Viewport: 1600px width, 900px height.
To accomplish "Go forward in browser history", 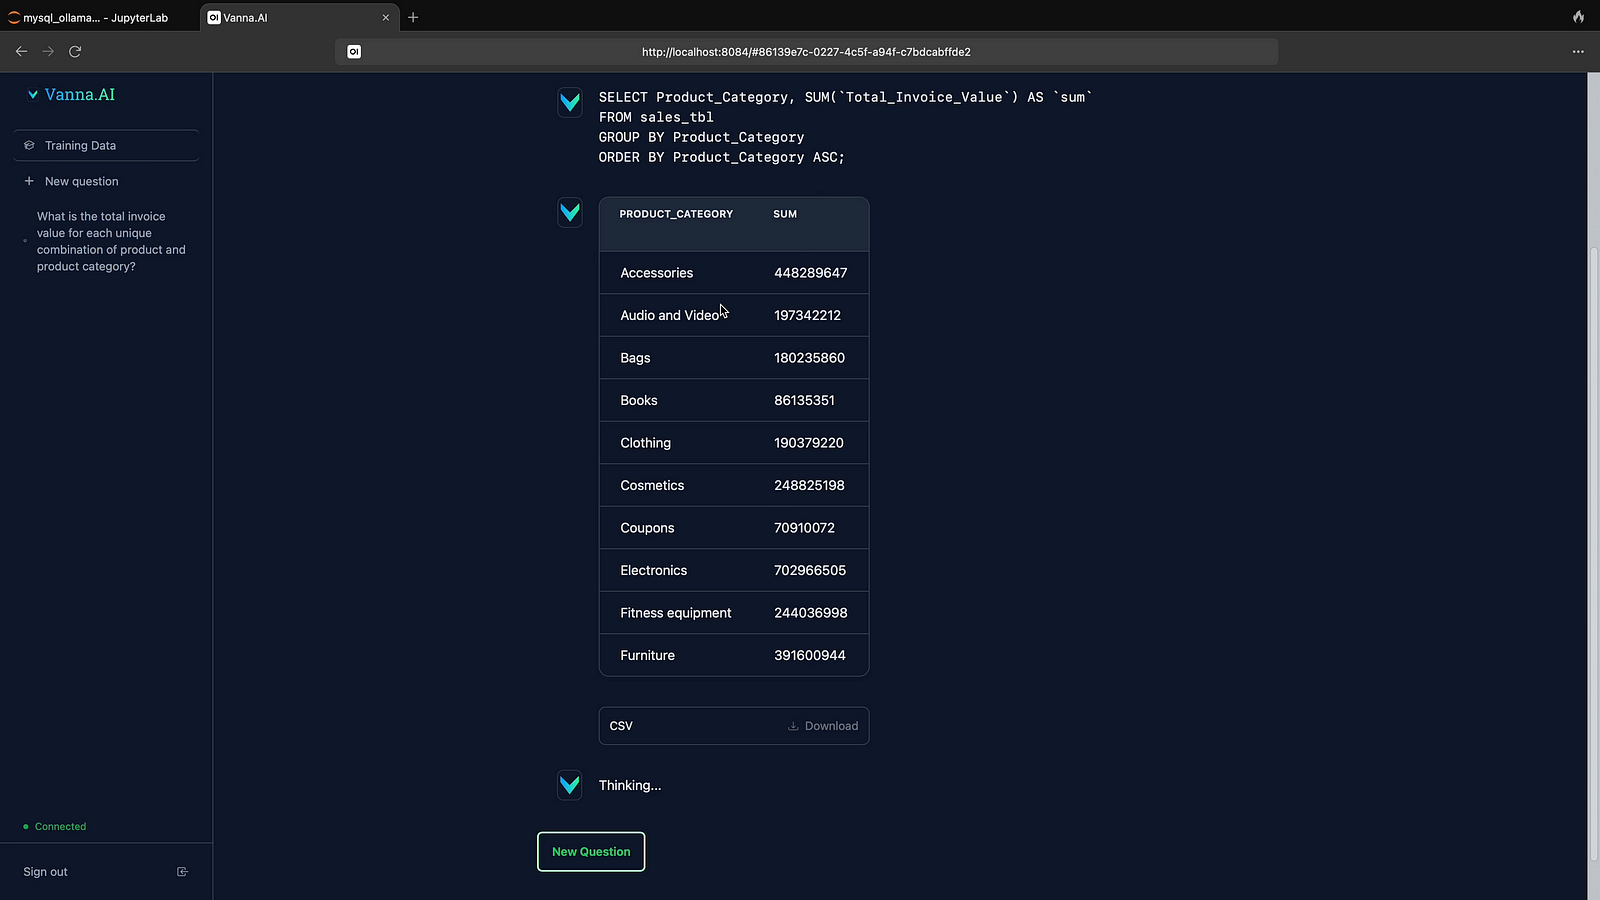I will pos(48,52).
